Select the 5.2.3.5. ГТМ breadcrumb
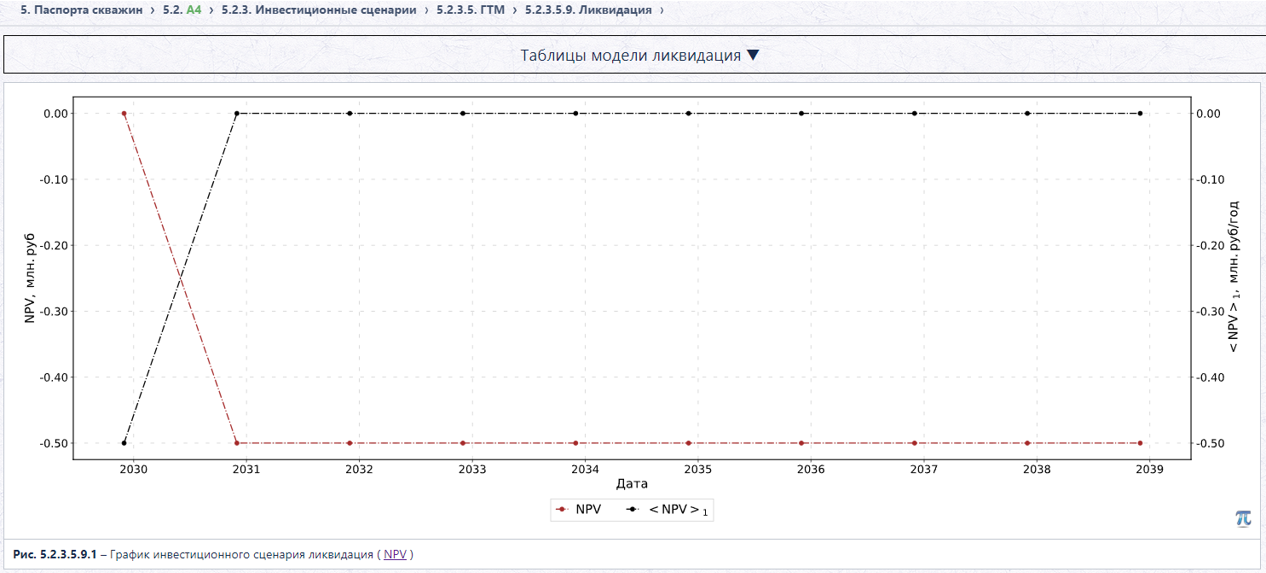Screen dimensions: 1266x573 pos(470,9)
